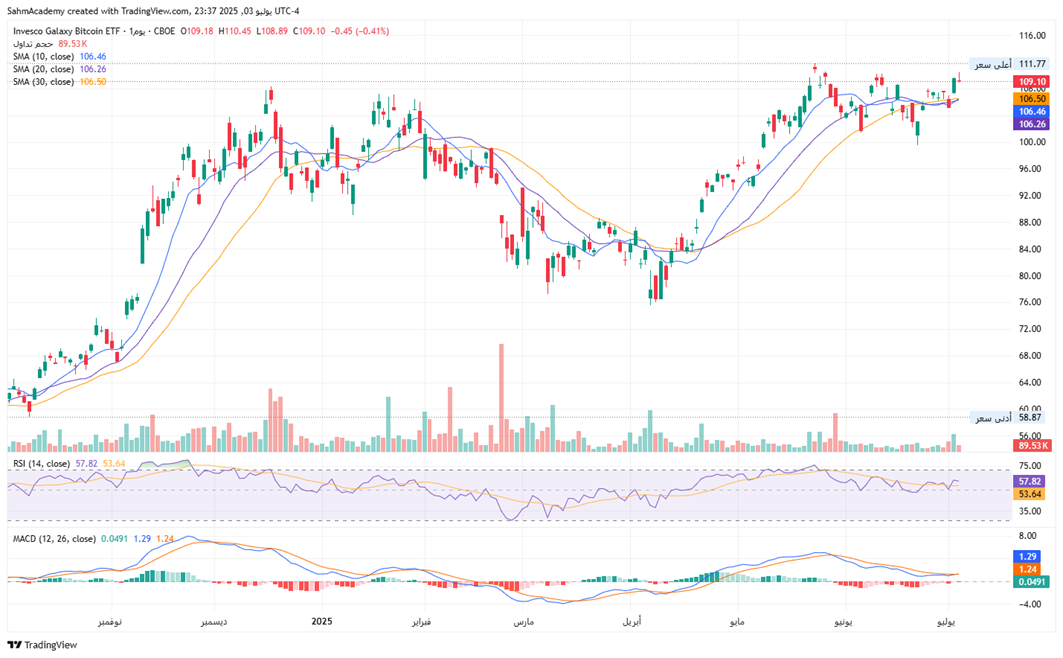Click the 76.00 price axis label

(1032, 302)
